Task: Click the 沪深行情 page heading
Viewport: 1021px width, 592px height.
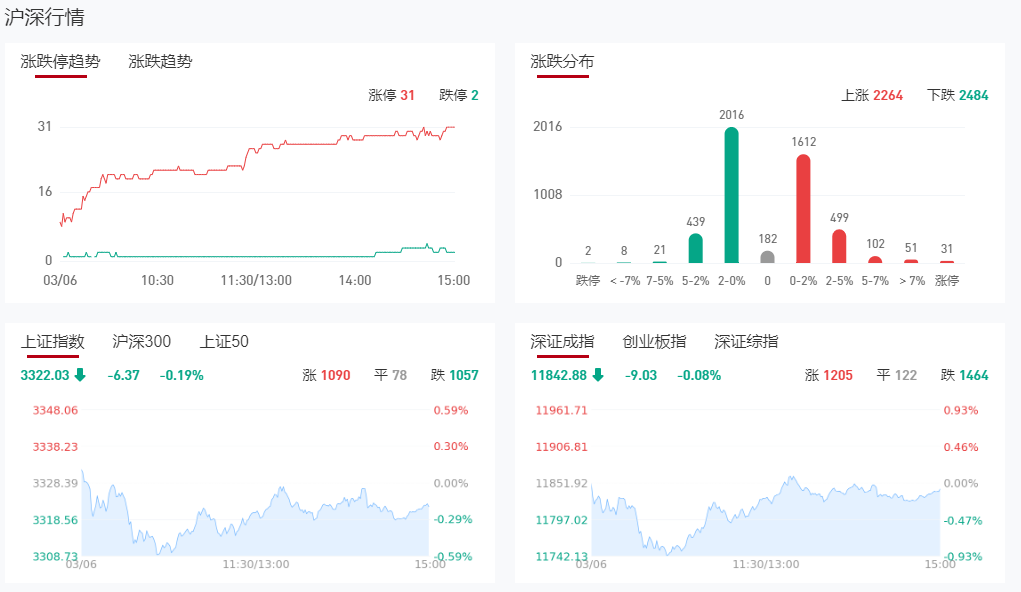Action: [45, 17]
